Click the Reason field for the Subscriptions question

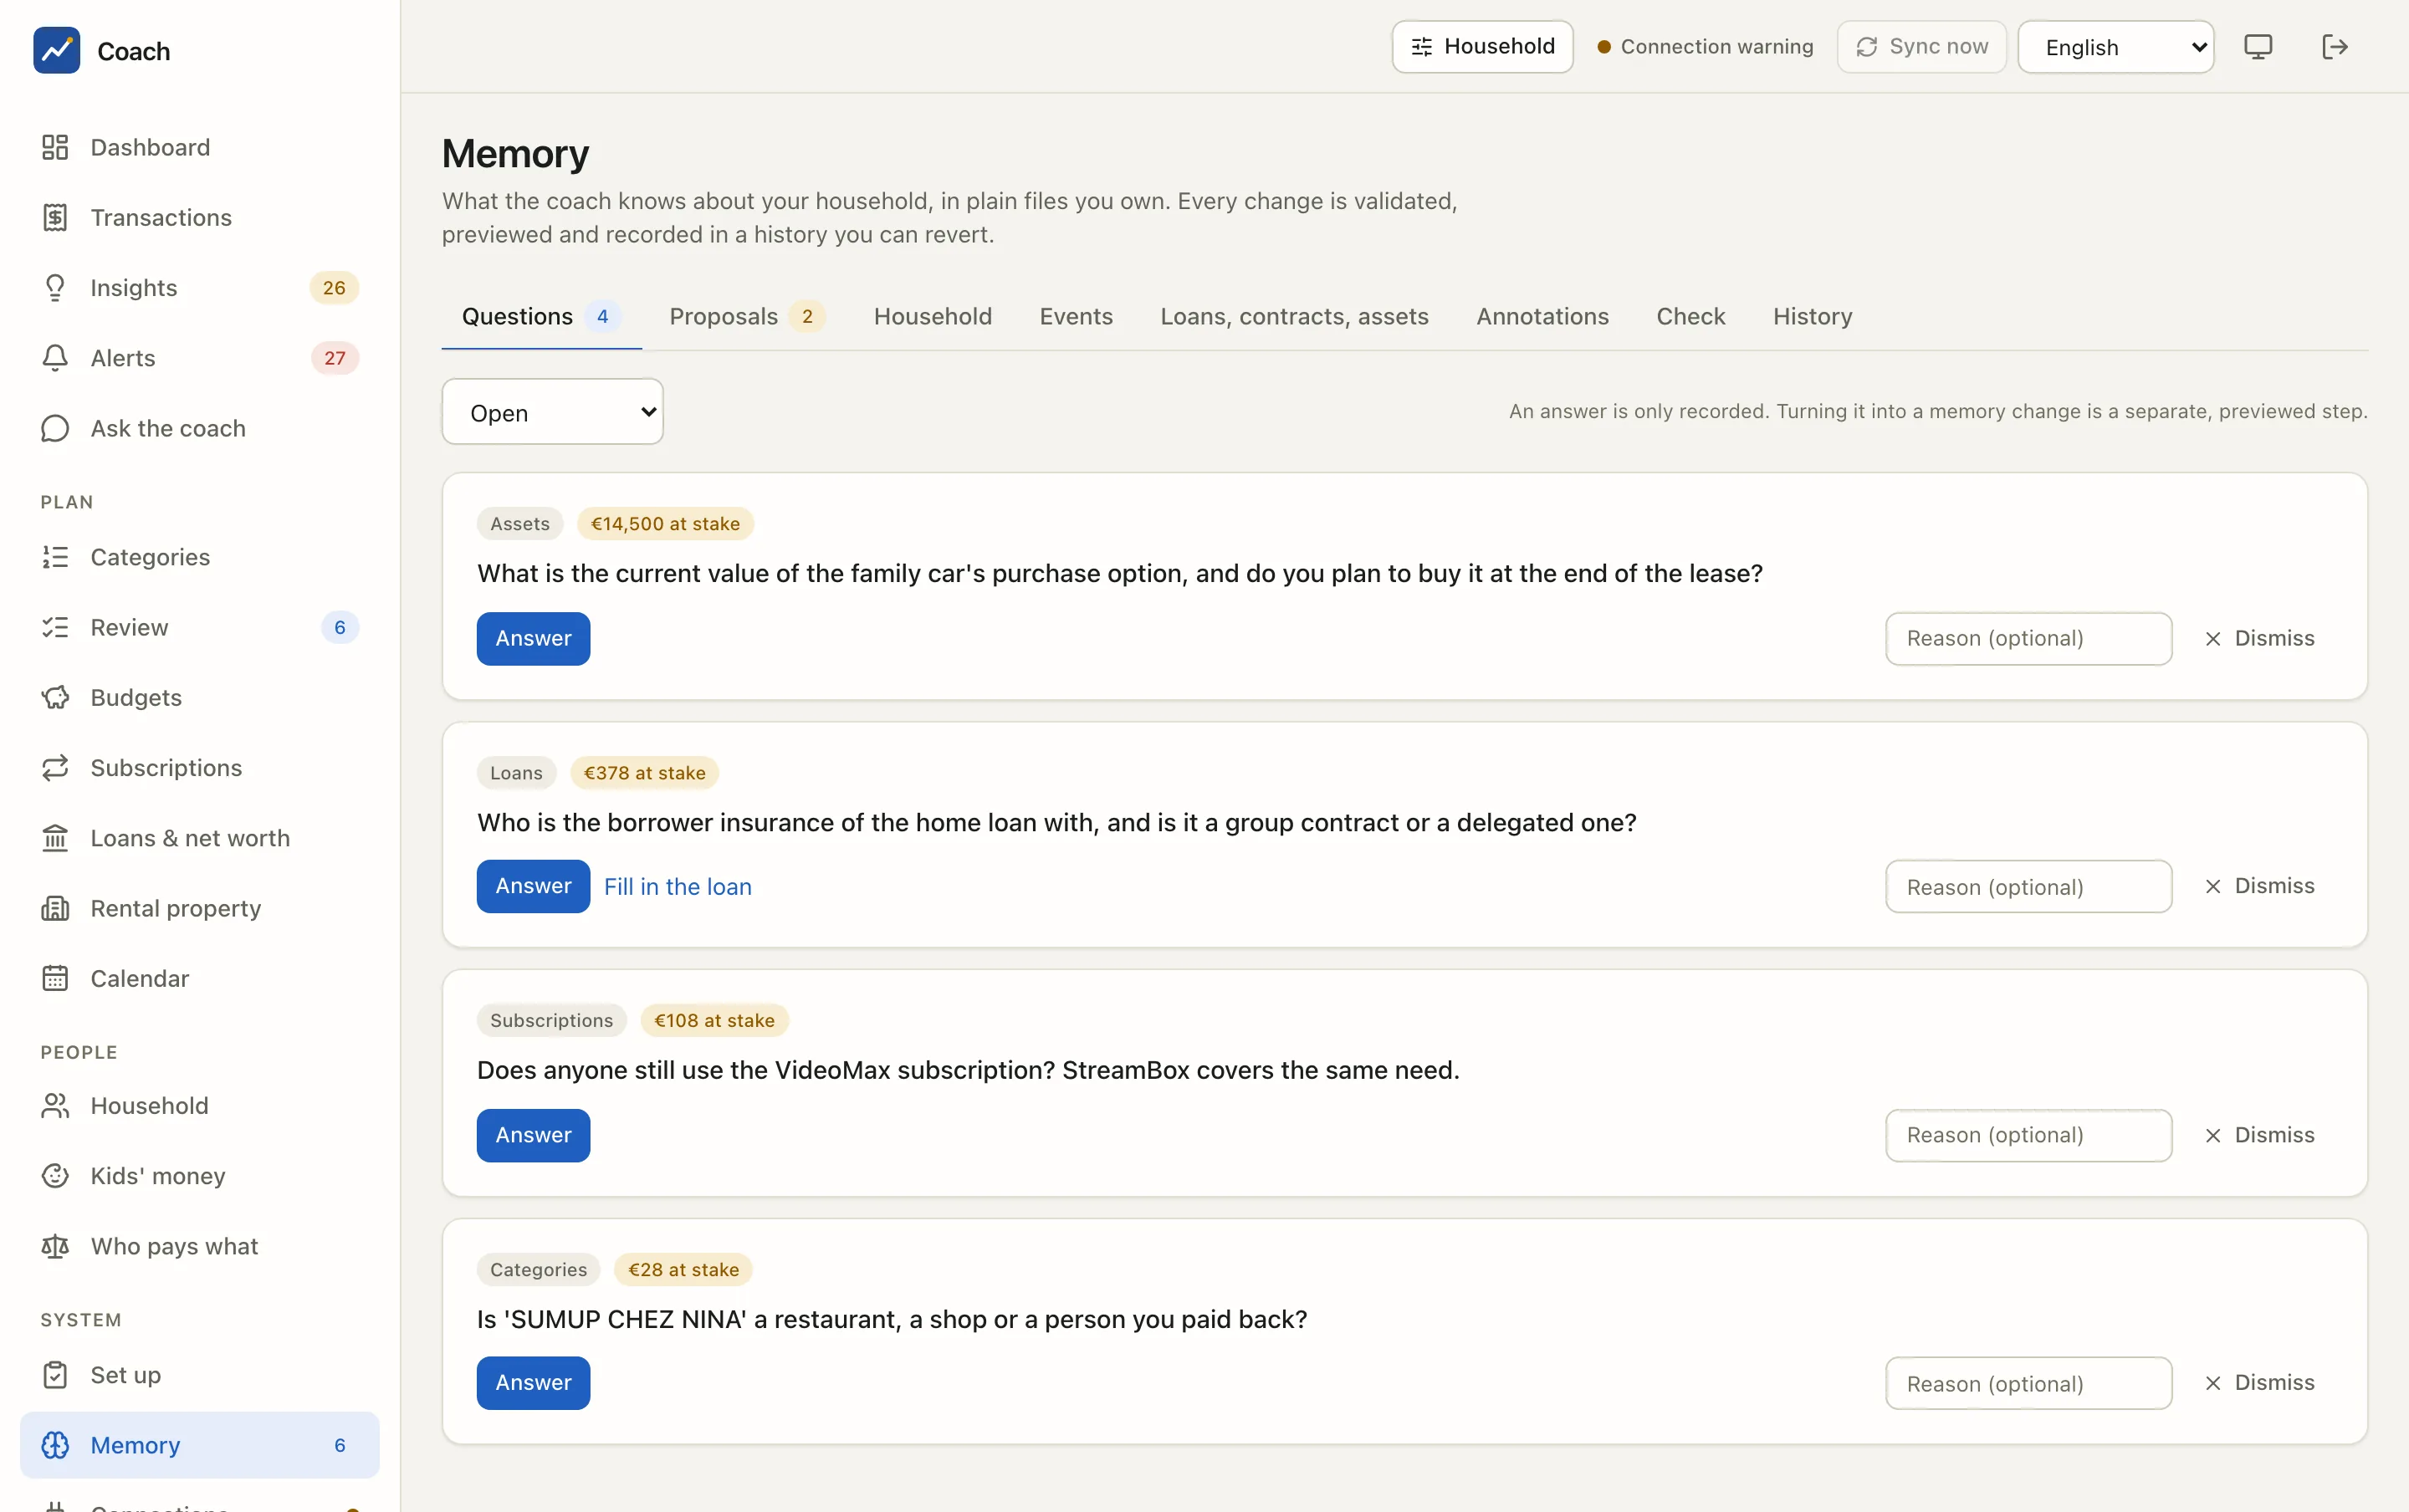click(x=2028, y=1135)
